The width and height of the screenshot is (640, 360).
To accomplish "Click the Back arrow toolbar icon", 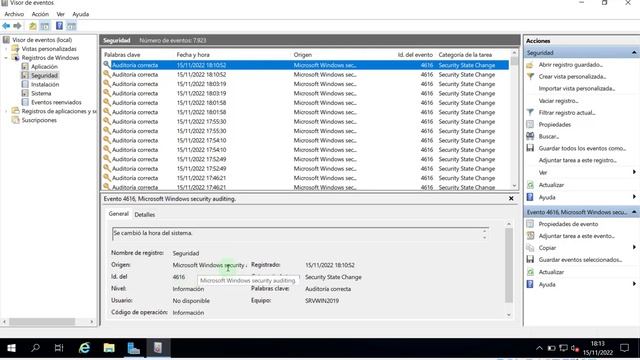I will 6,26.
